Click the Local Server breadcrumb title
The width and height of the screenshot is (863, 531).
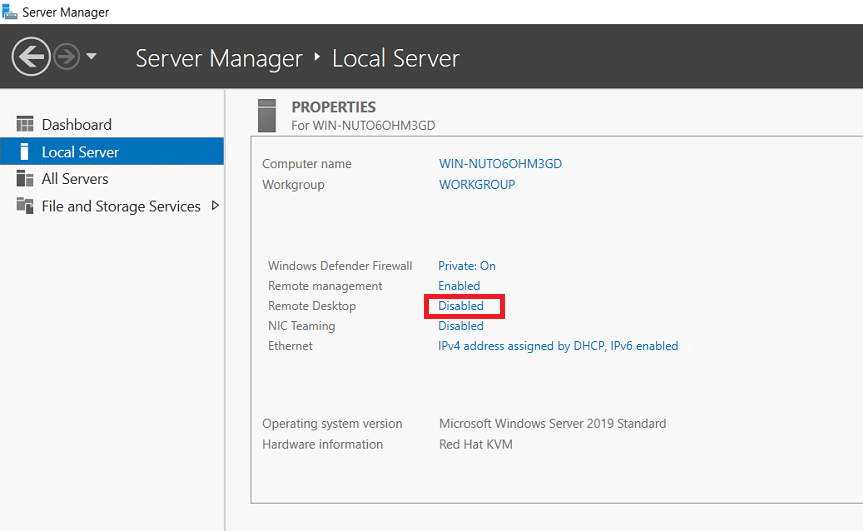coord(396,58)
